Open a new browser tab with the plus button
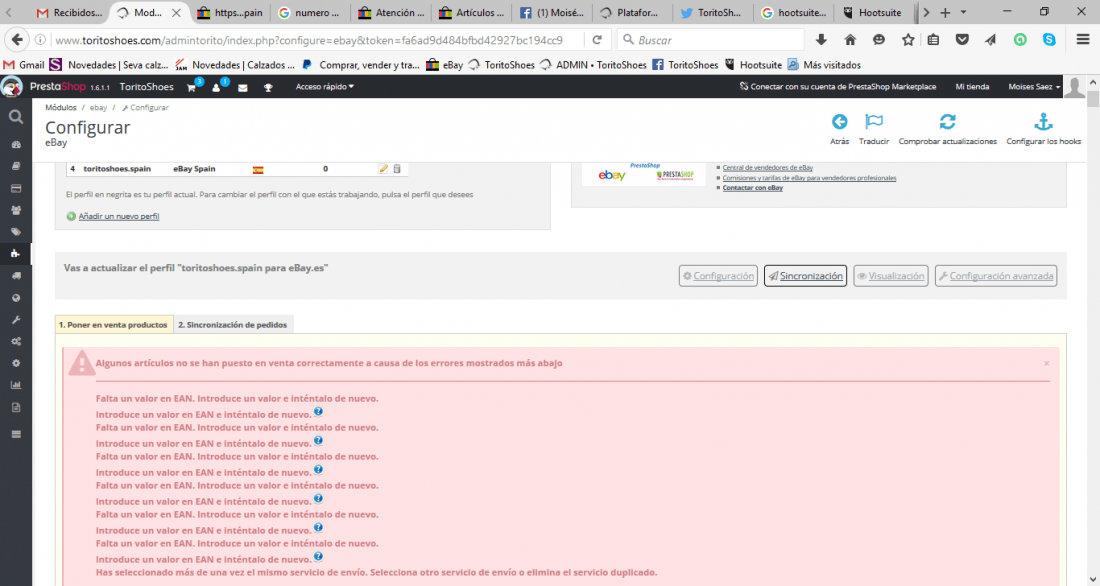The width and height of the screenshot is (1100, 586). click(945, 13)
